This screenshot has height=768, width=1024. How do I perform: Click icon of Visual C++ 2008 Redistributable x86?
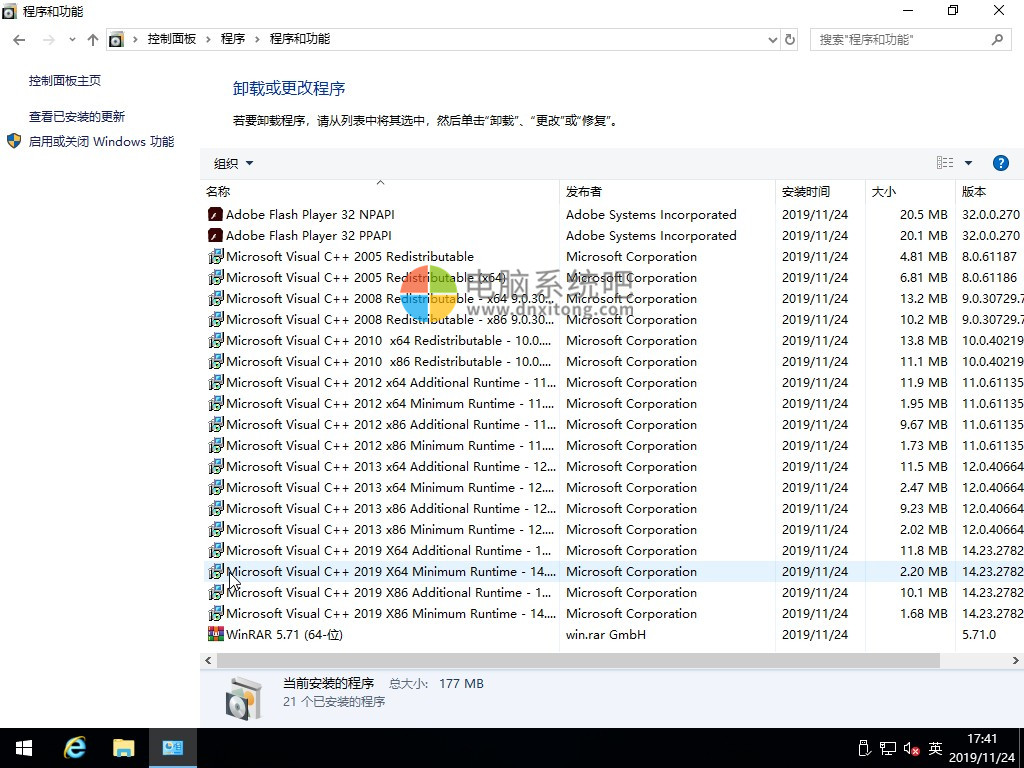coord(216,319)
